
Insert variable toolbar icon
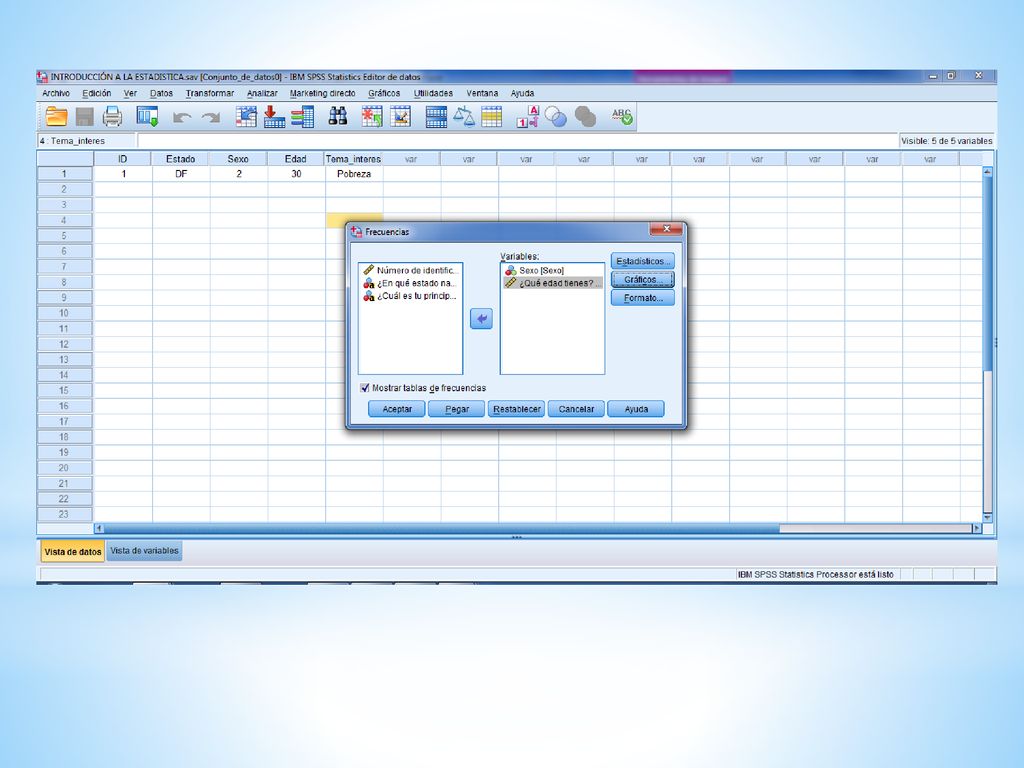400,117
